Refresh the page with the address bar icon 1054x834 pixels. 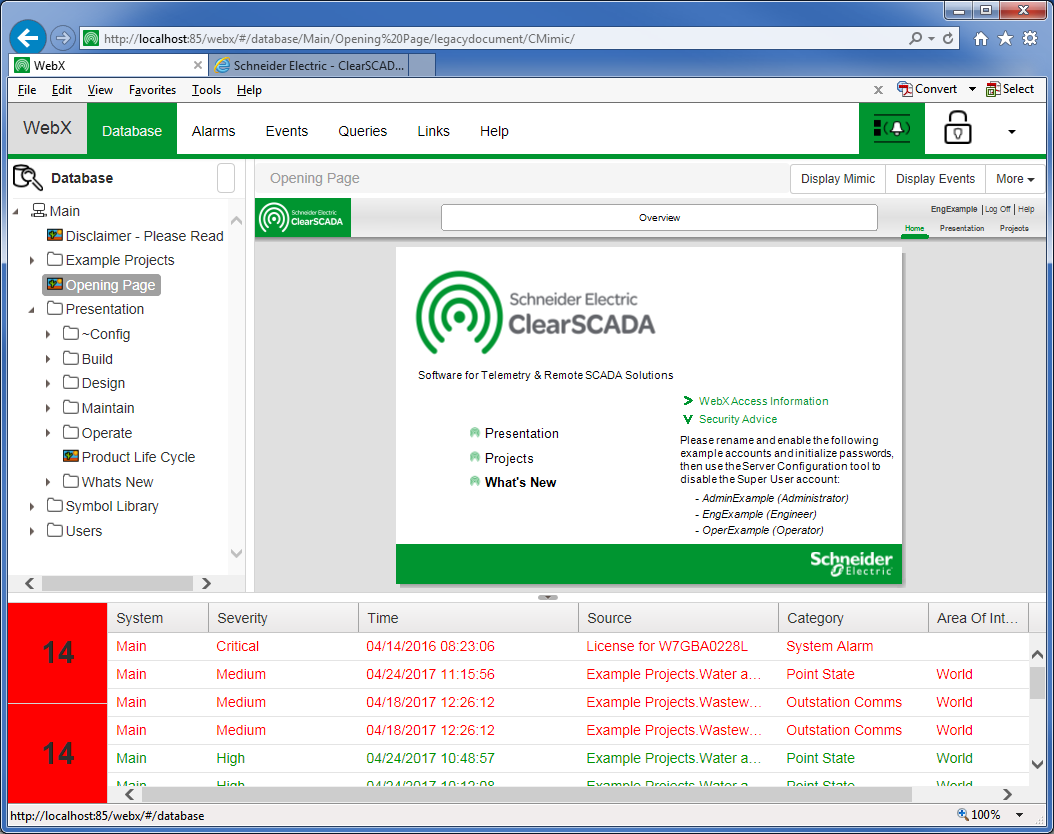(948, 37)
